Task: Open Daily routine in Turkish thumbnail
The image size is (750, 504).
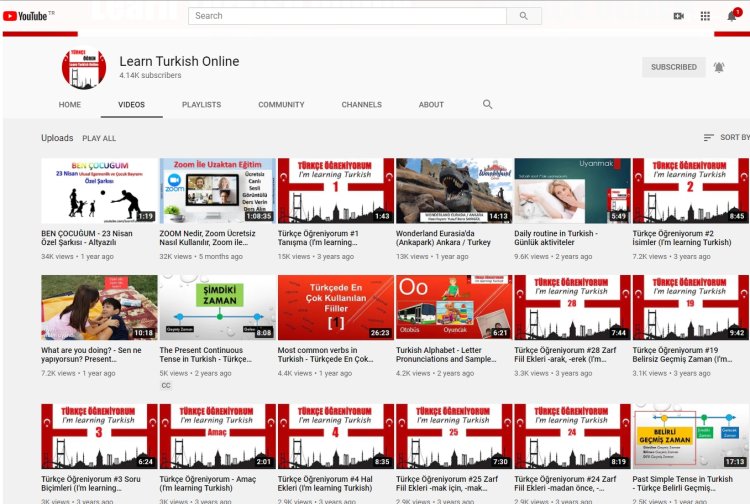Action: tap(572, 190)
